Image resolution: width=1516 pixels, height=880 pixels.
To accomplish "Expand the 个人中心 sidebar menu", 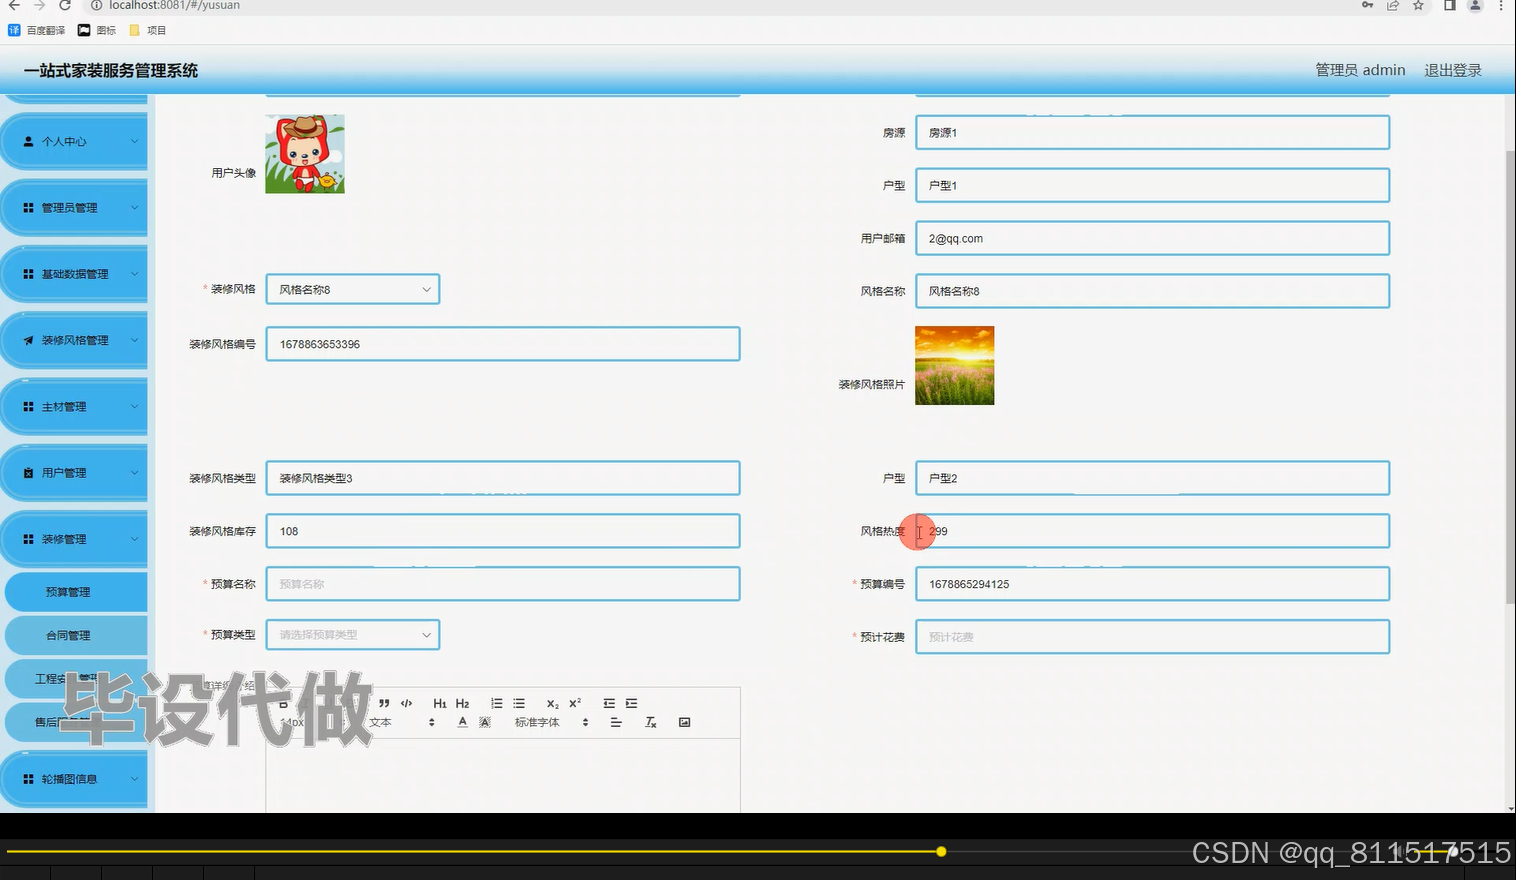I will [74, 142].
